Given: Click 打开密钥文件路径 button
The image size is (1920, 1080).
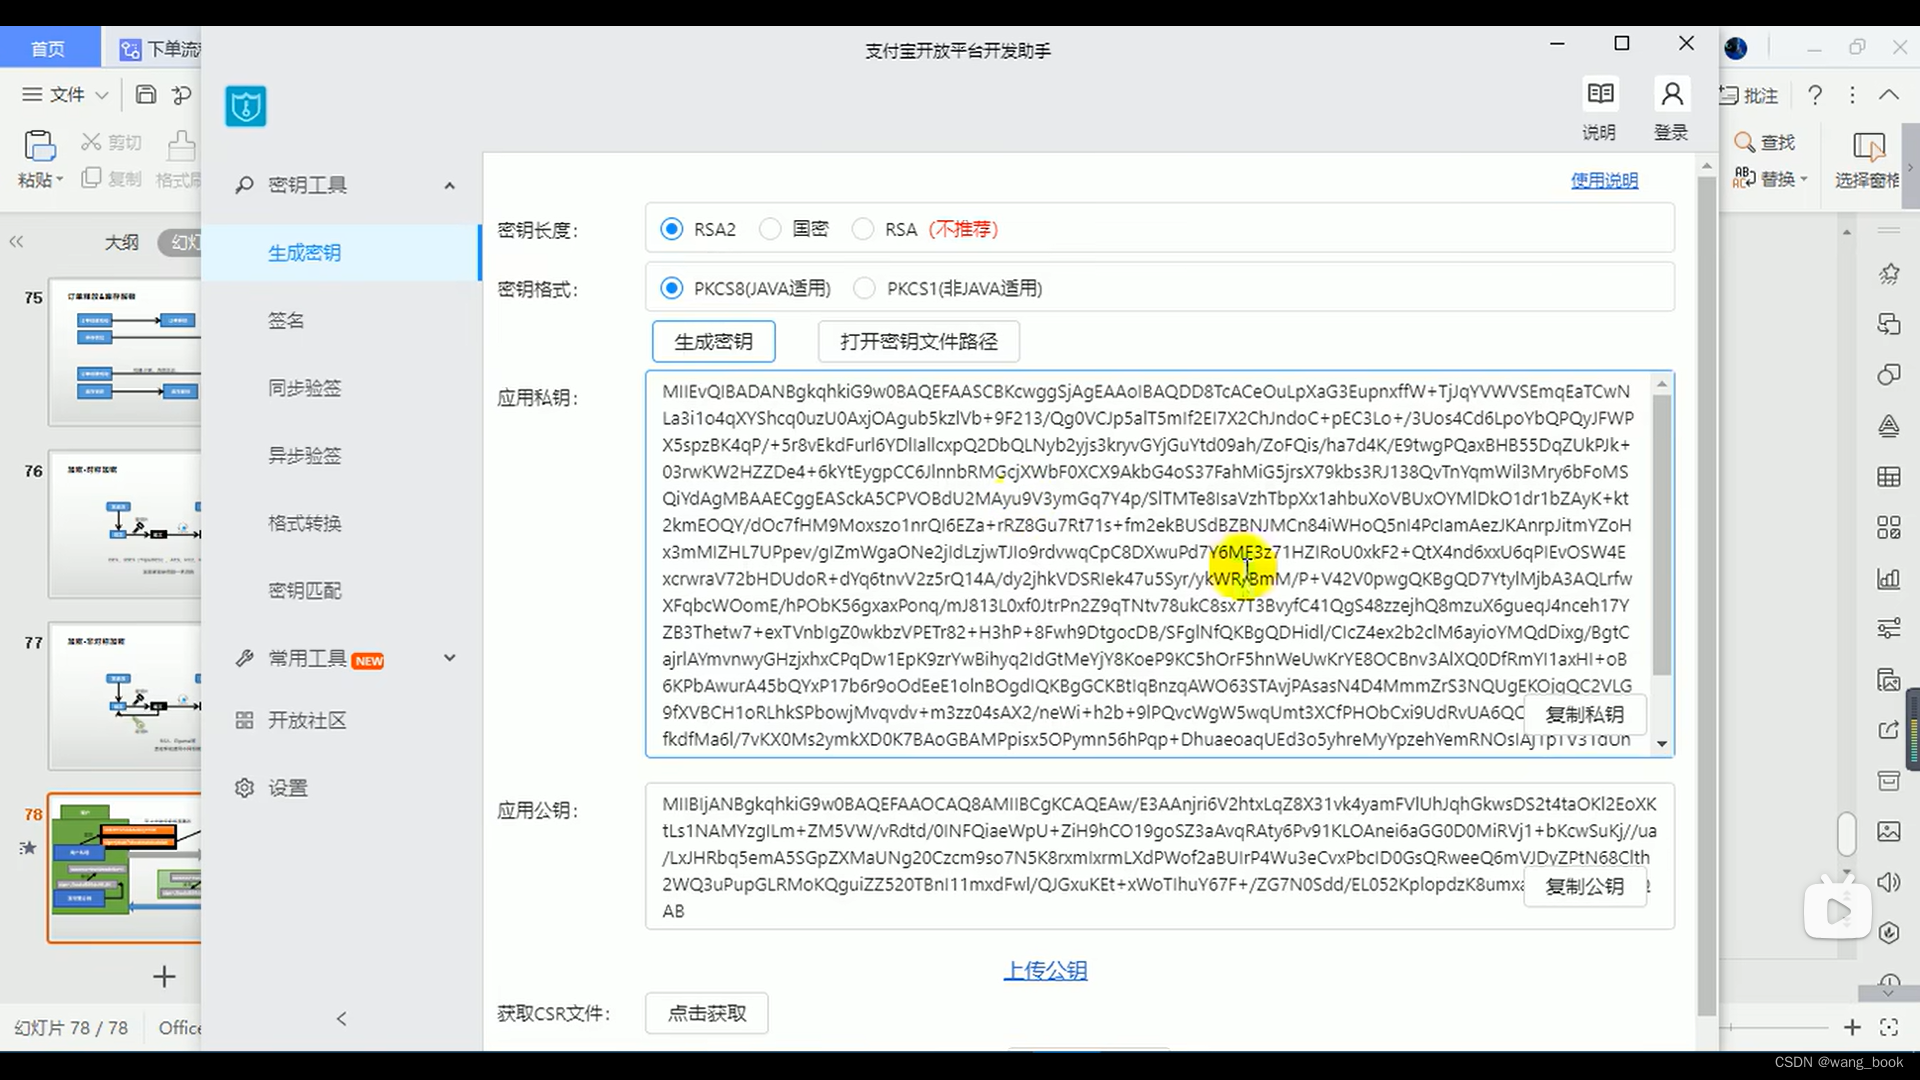Looking at the screenshot, I should (919, 342).
